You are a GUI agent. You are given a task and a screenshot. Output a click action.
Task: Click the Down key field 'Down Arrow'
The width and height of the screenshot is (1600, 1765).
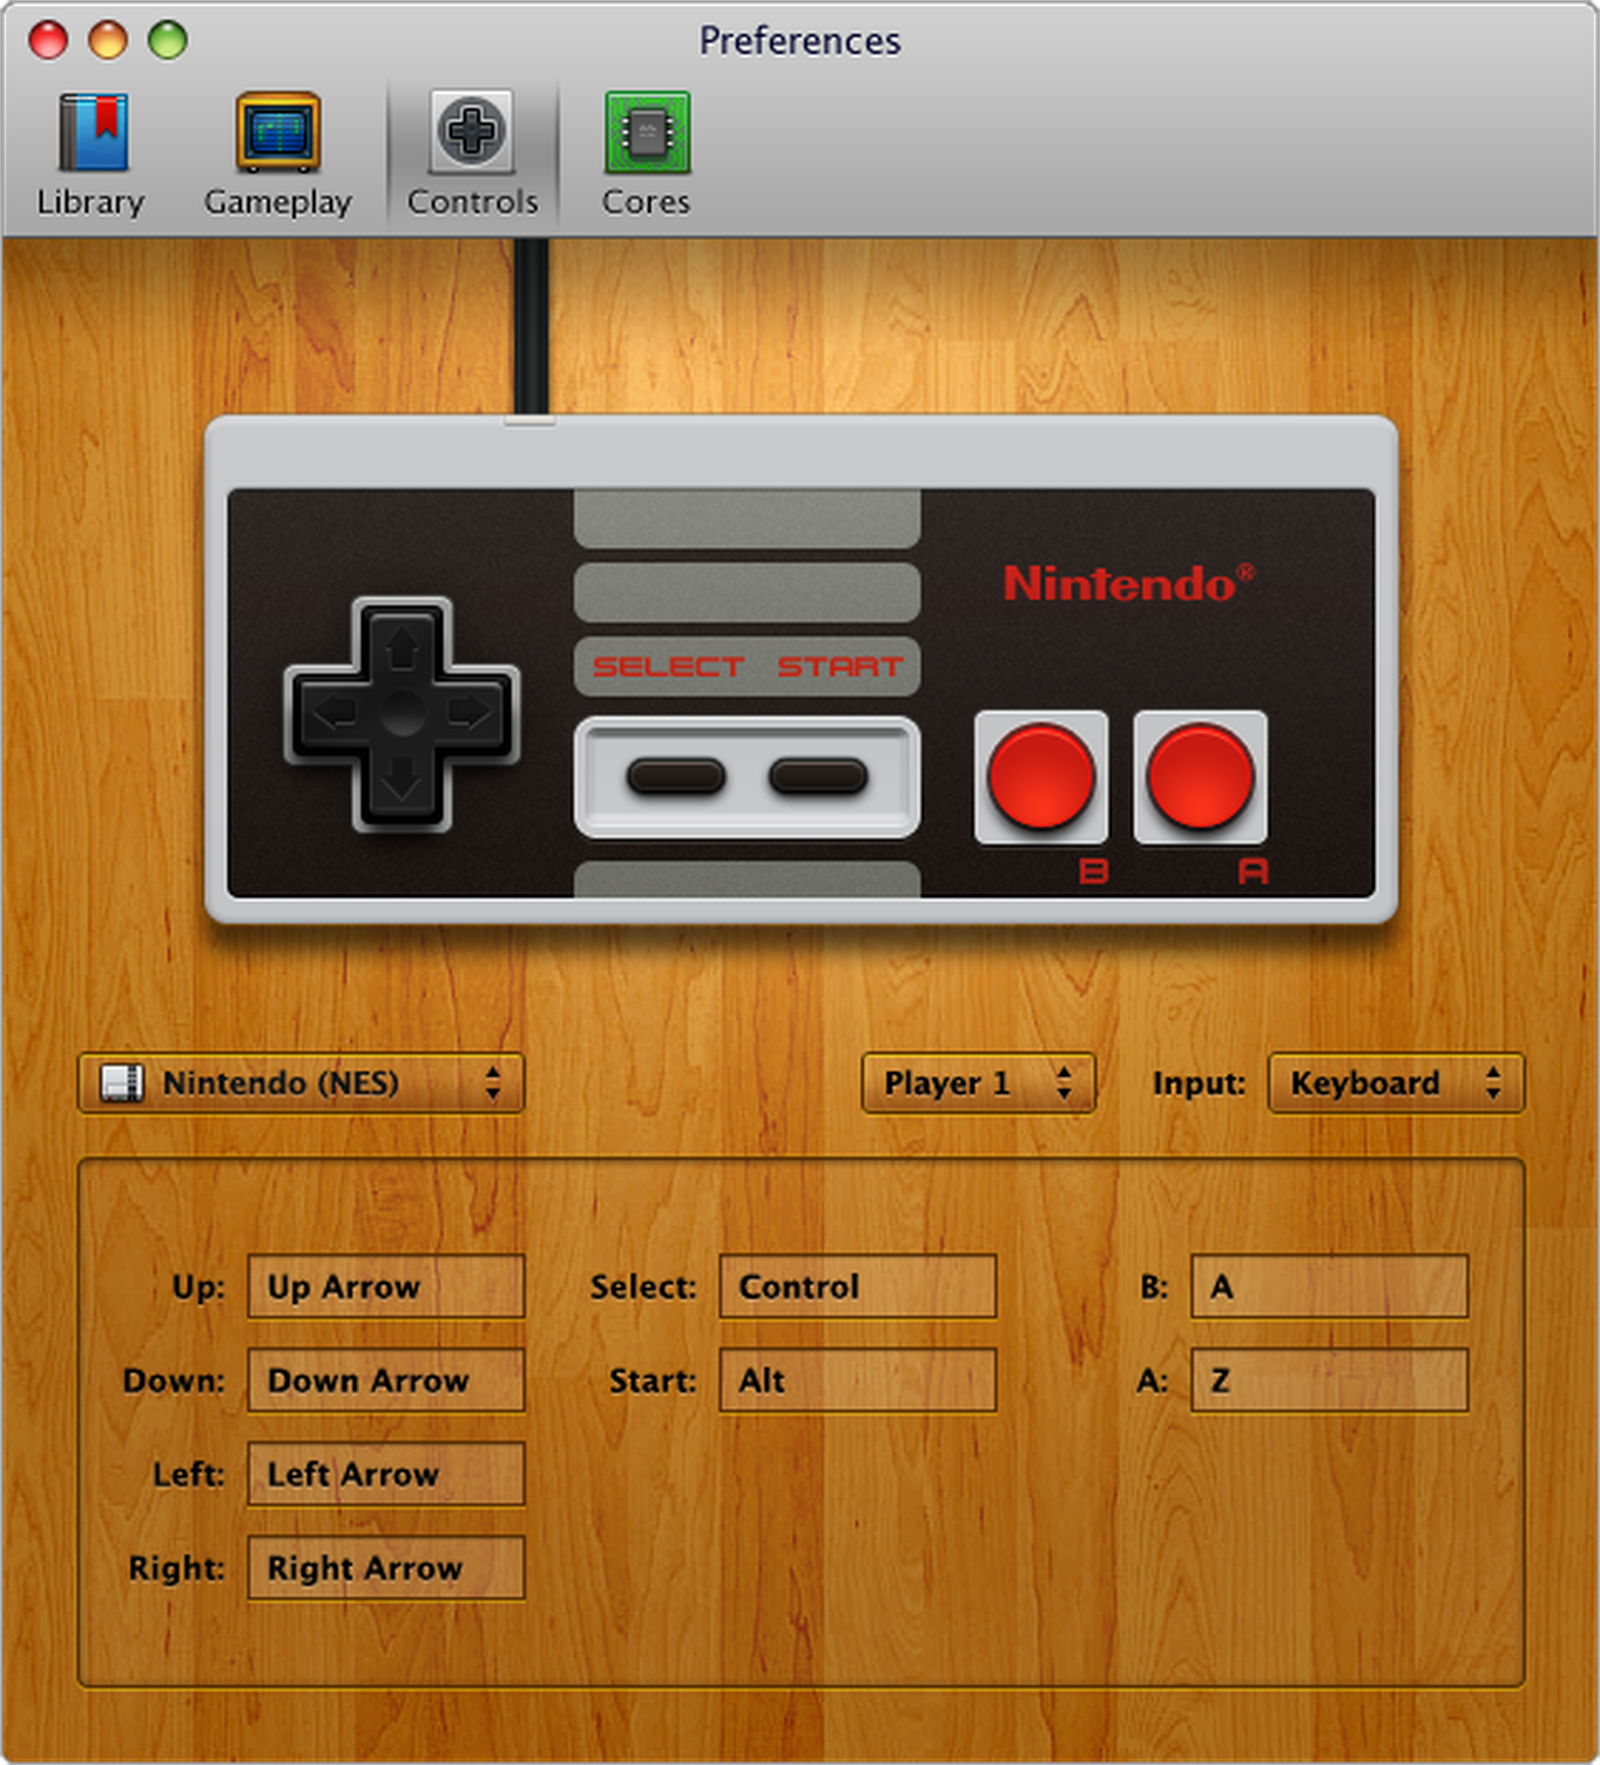pos(386,1380)
